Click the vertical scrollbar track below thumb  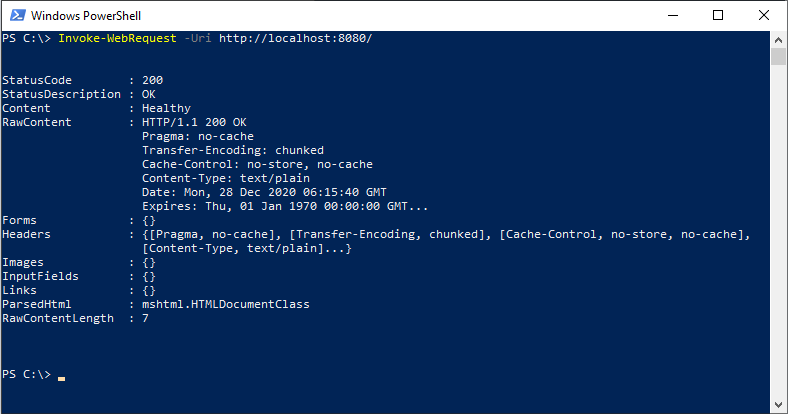pos(778,231)
